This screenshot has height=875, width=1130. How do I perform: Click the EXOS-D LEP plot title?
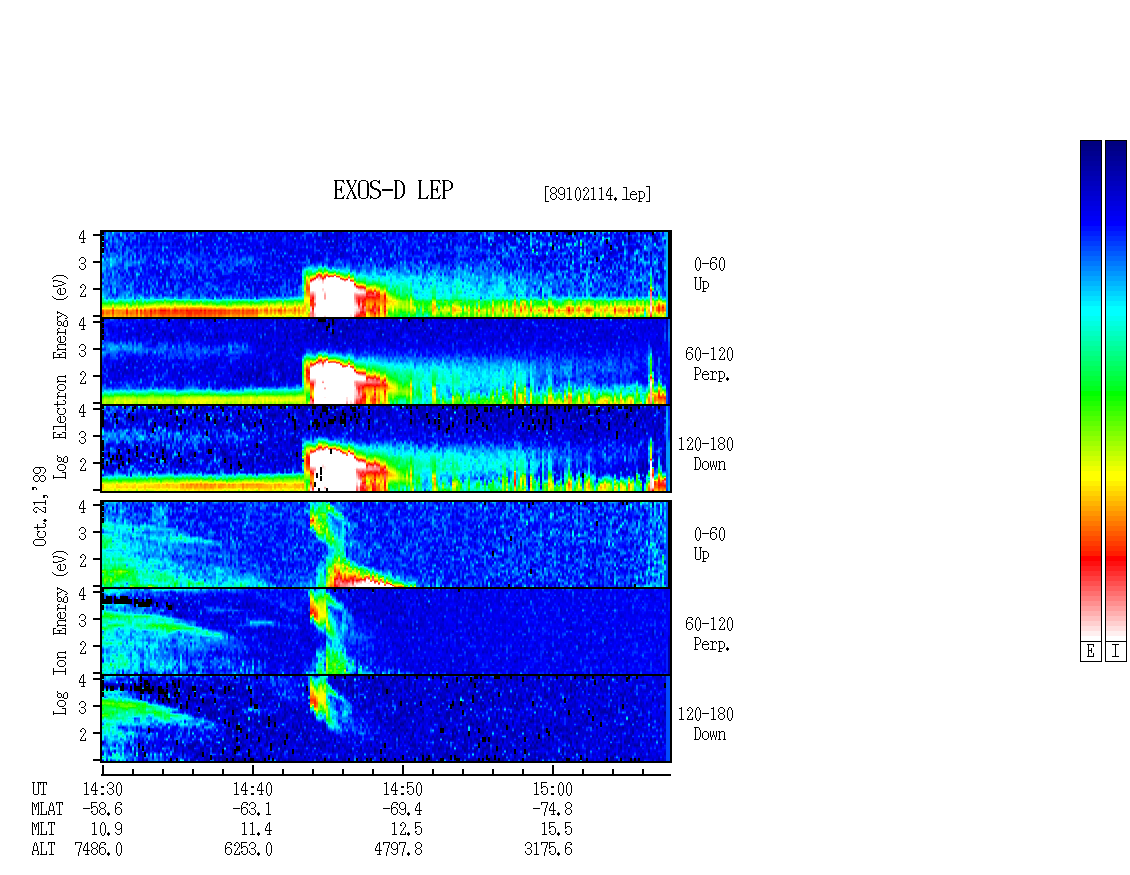click(x=393, y=190)
